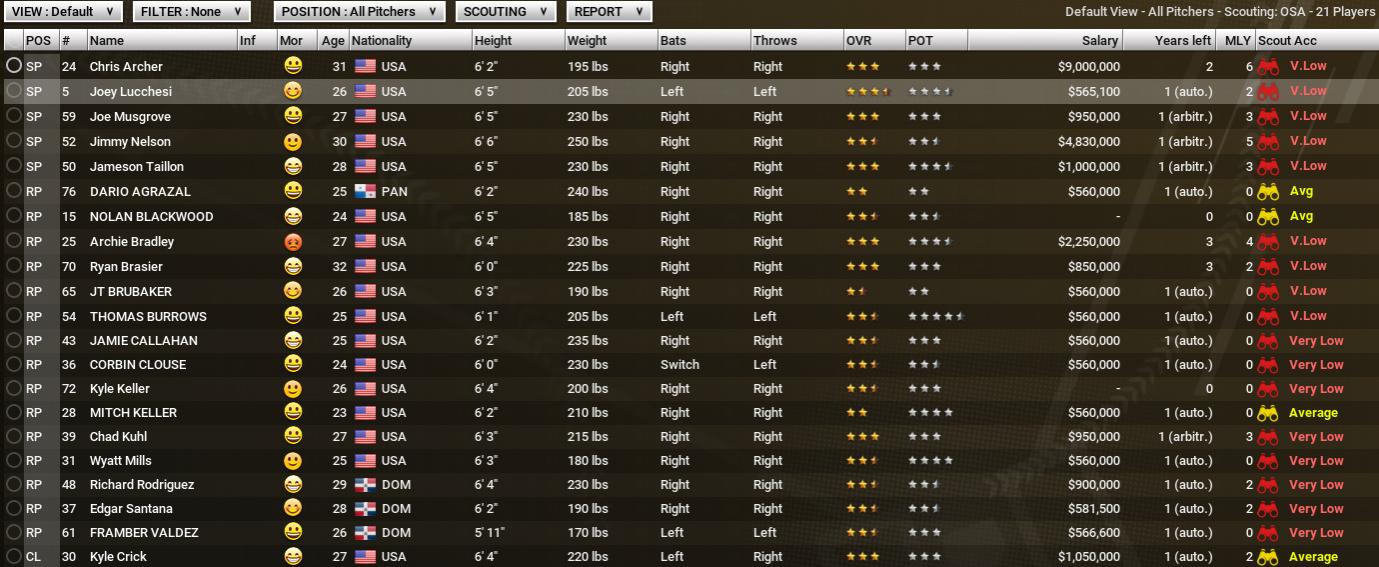The image size is (1379, 567).
Task: Sort the list by Salary column header
Action: pos(1099,41)
